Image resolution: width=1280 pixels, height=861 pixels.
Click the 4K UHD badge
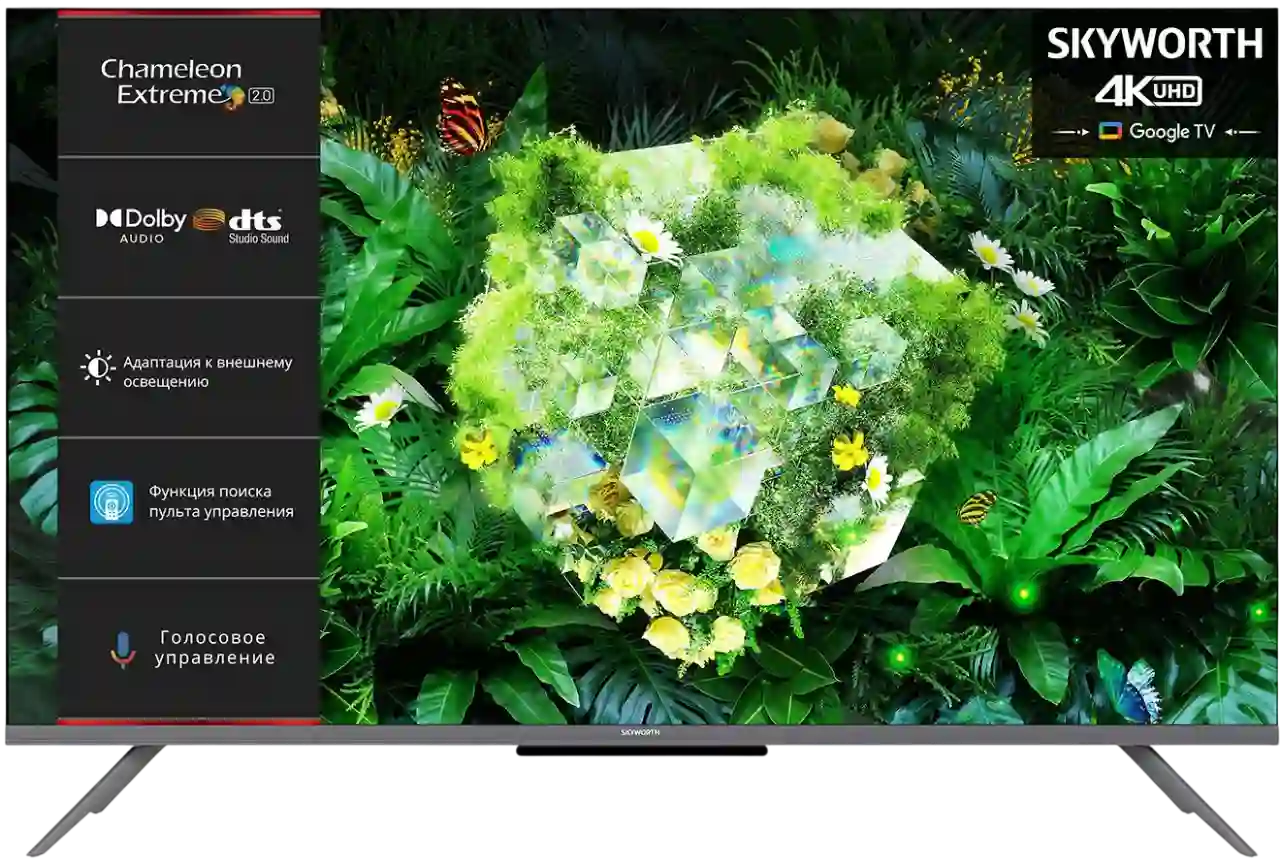1147,92
